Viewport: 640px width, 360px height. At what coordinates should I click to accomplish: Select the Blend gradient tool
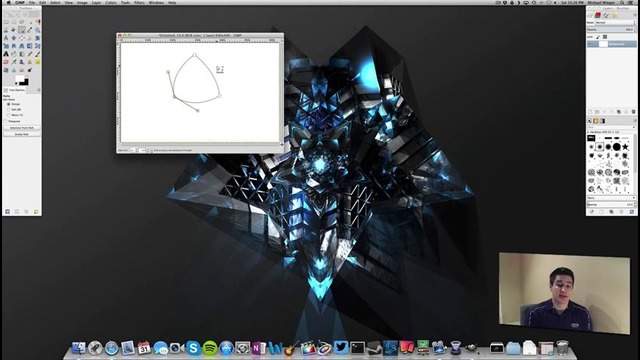tap(22, 54)
